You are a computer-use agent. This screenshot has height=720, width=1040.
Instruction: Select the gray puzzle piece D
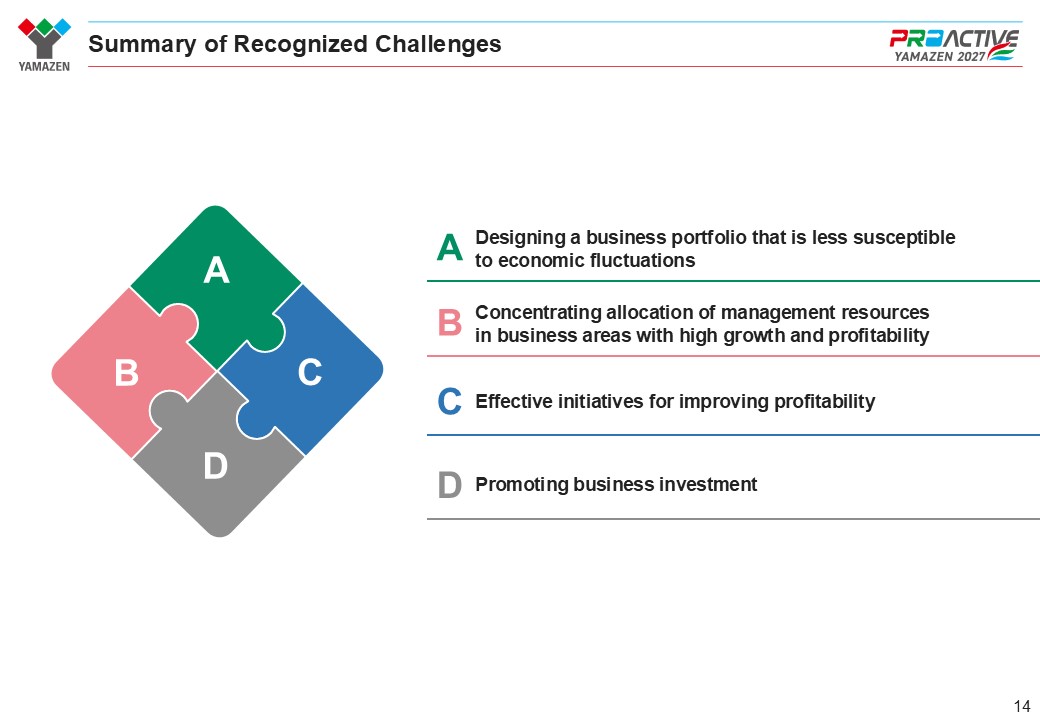pos(216,466)
